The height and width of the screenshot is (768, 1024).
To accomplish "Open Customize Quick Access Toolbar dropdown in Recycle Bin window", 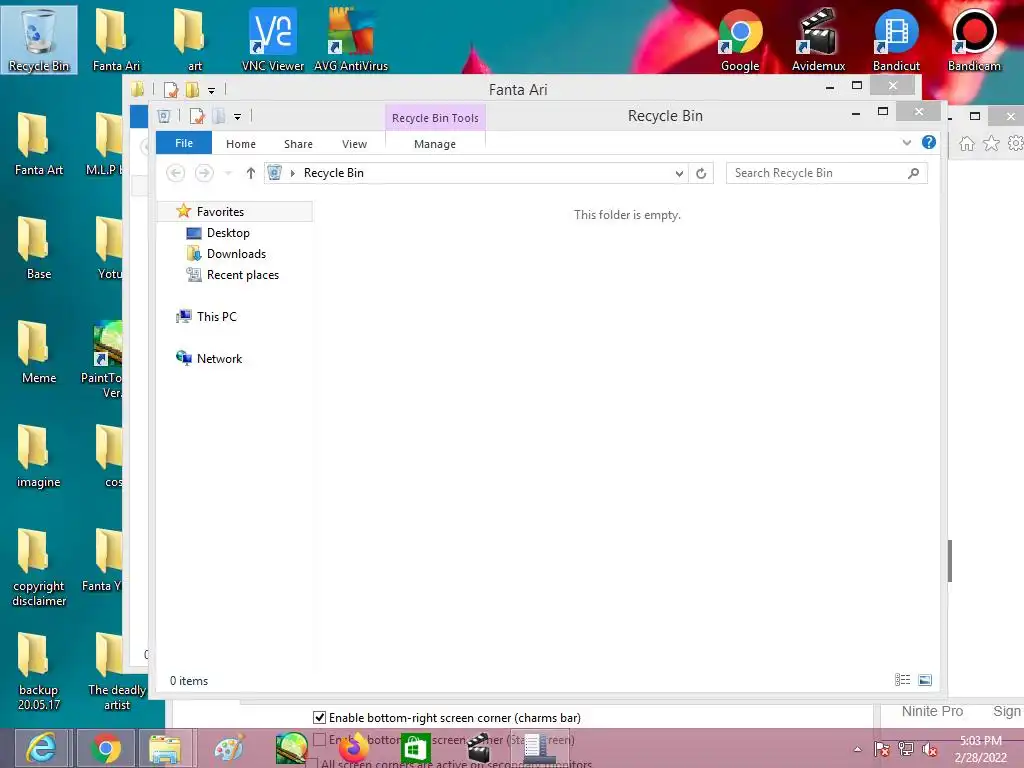I will point(237,117).
